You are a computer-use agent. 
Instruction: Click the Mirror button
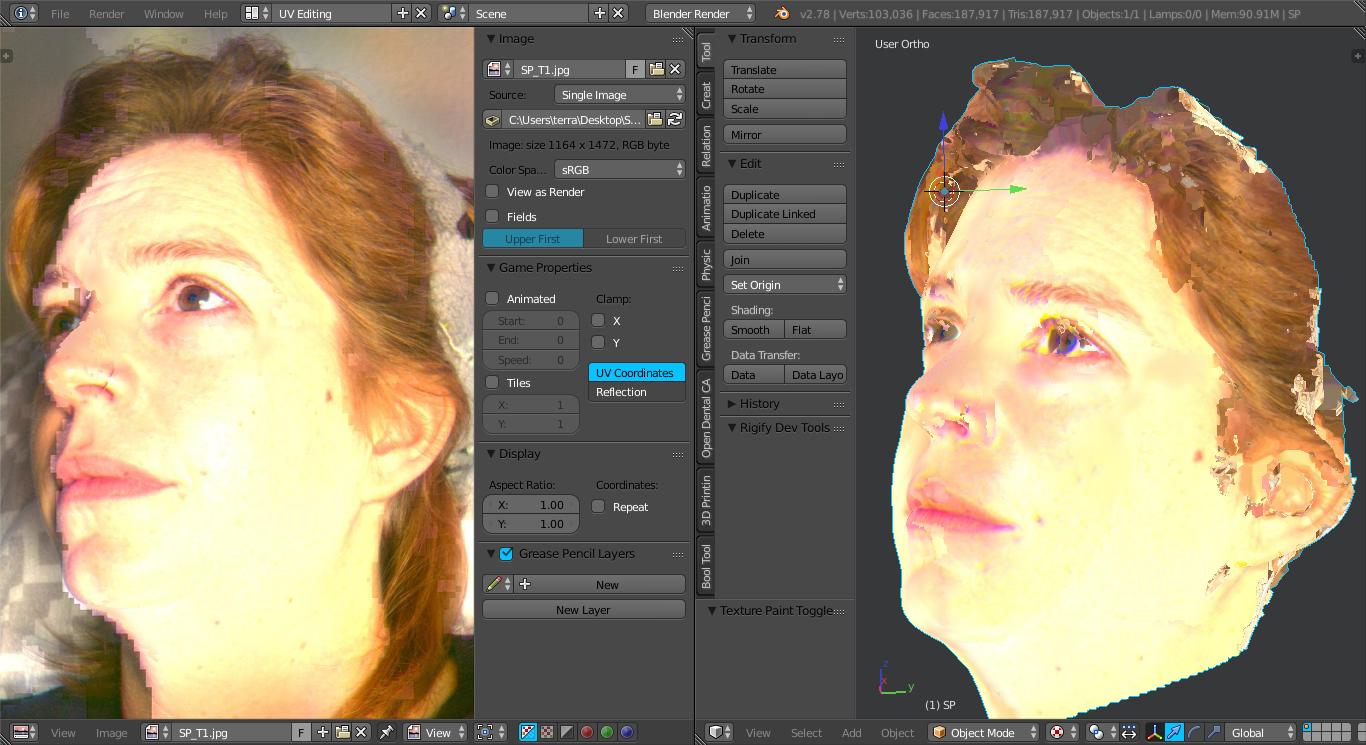coord(785,134)
